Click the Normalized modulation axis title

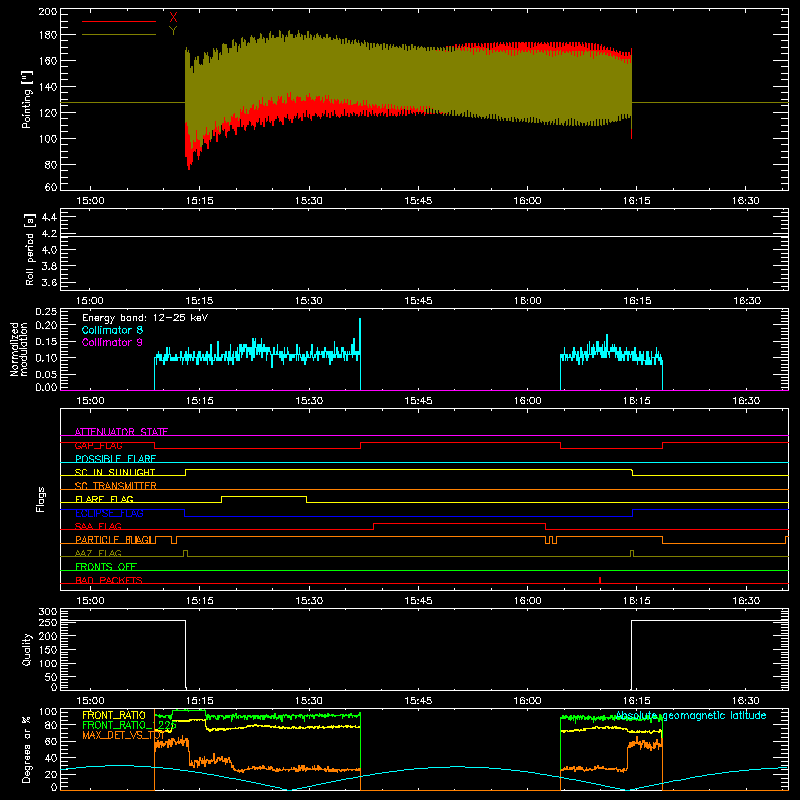[x=19, y=349]
